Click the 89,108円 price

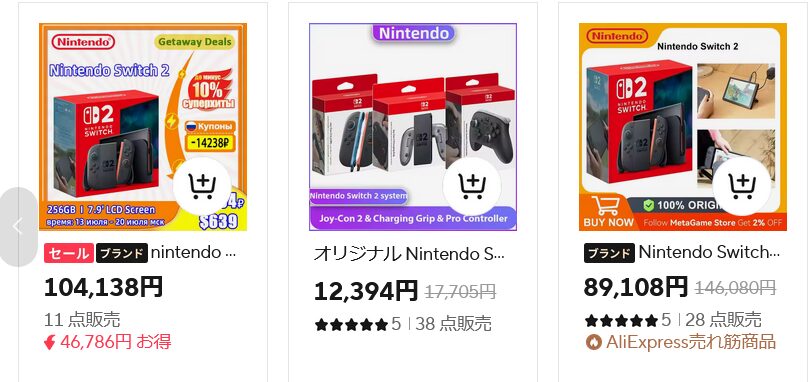click(636, 286)
